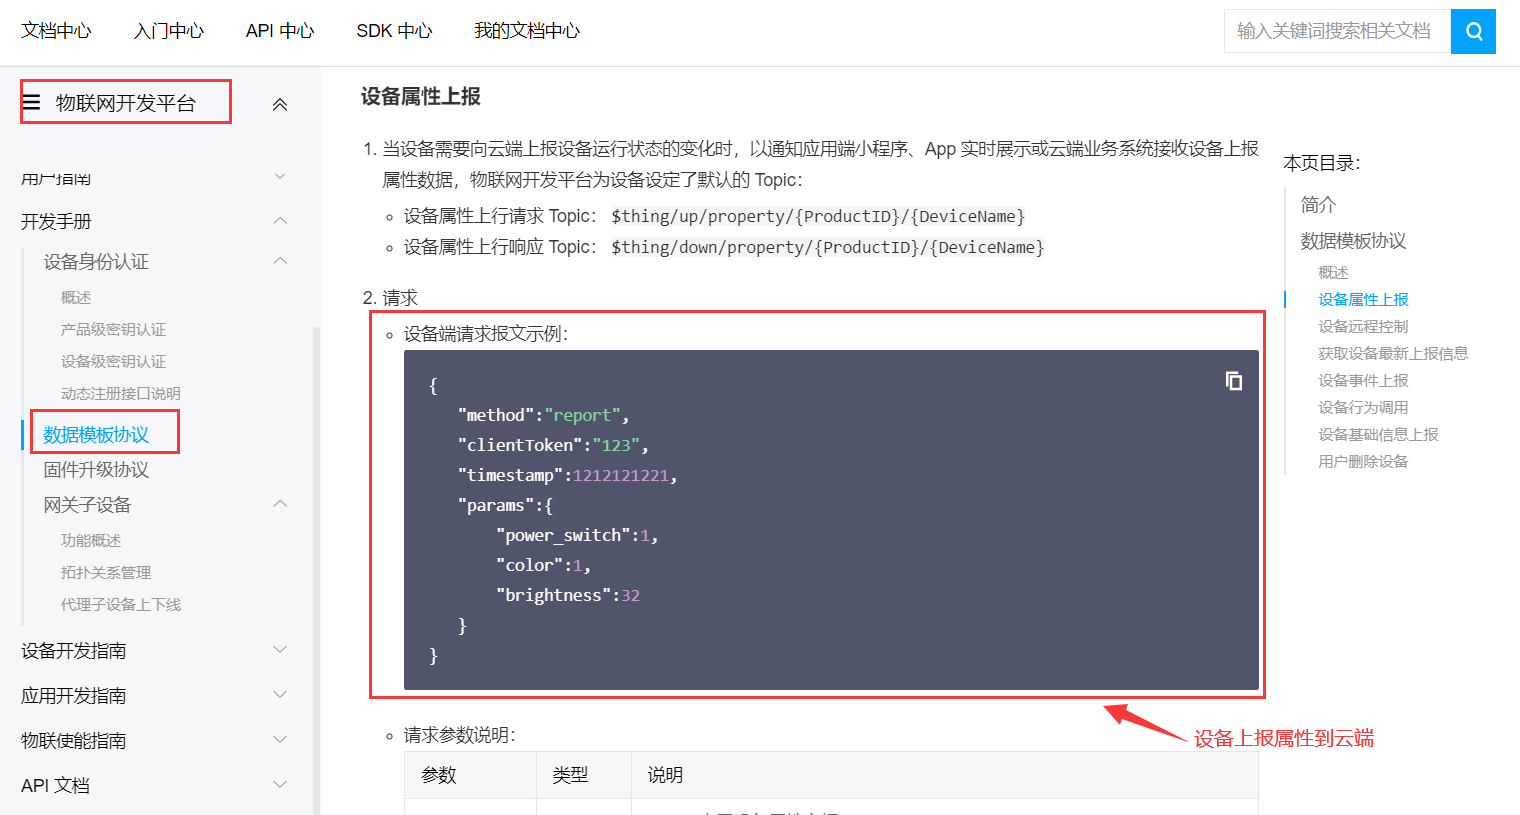The image size is (1520, 815).
Task: Click the $thing/down/property topic text
Action: point(827,247)
